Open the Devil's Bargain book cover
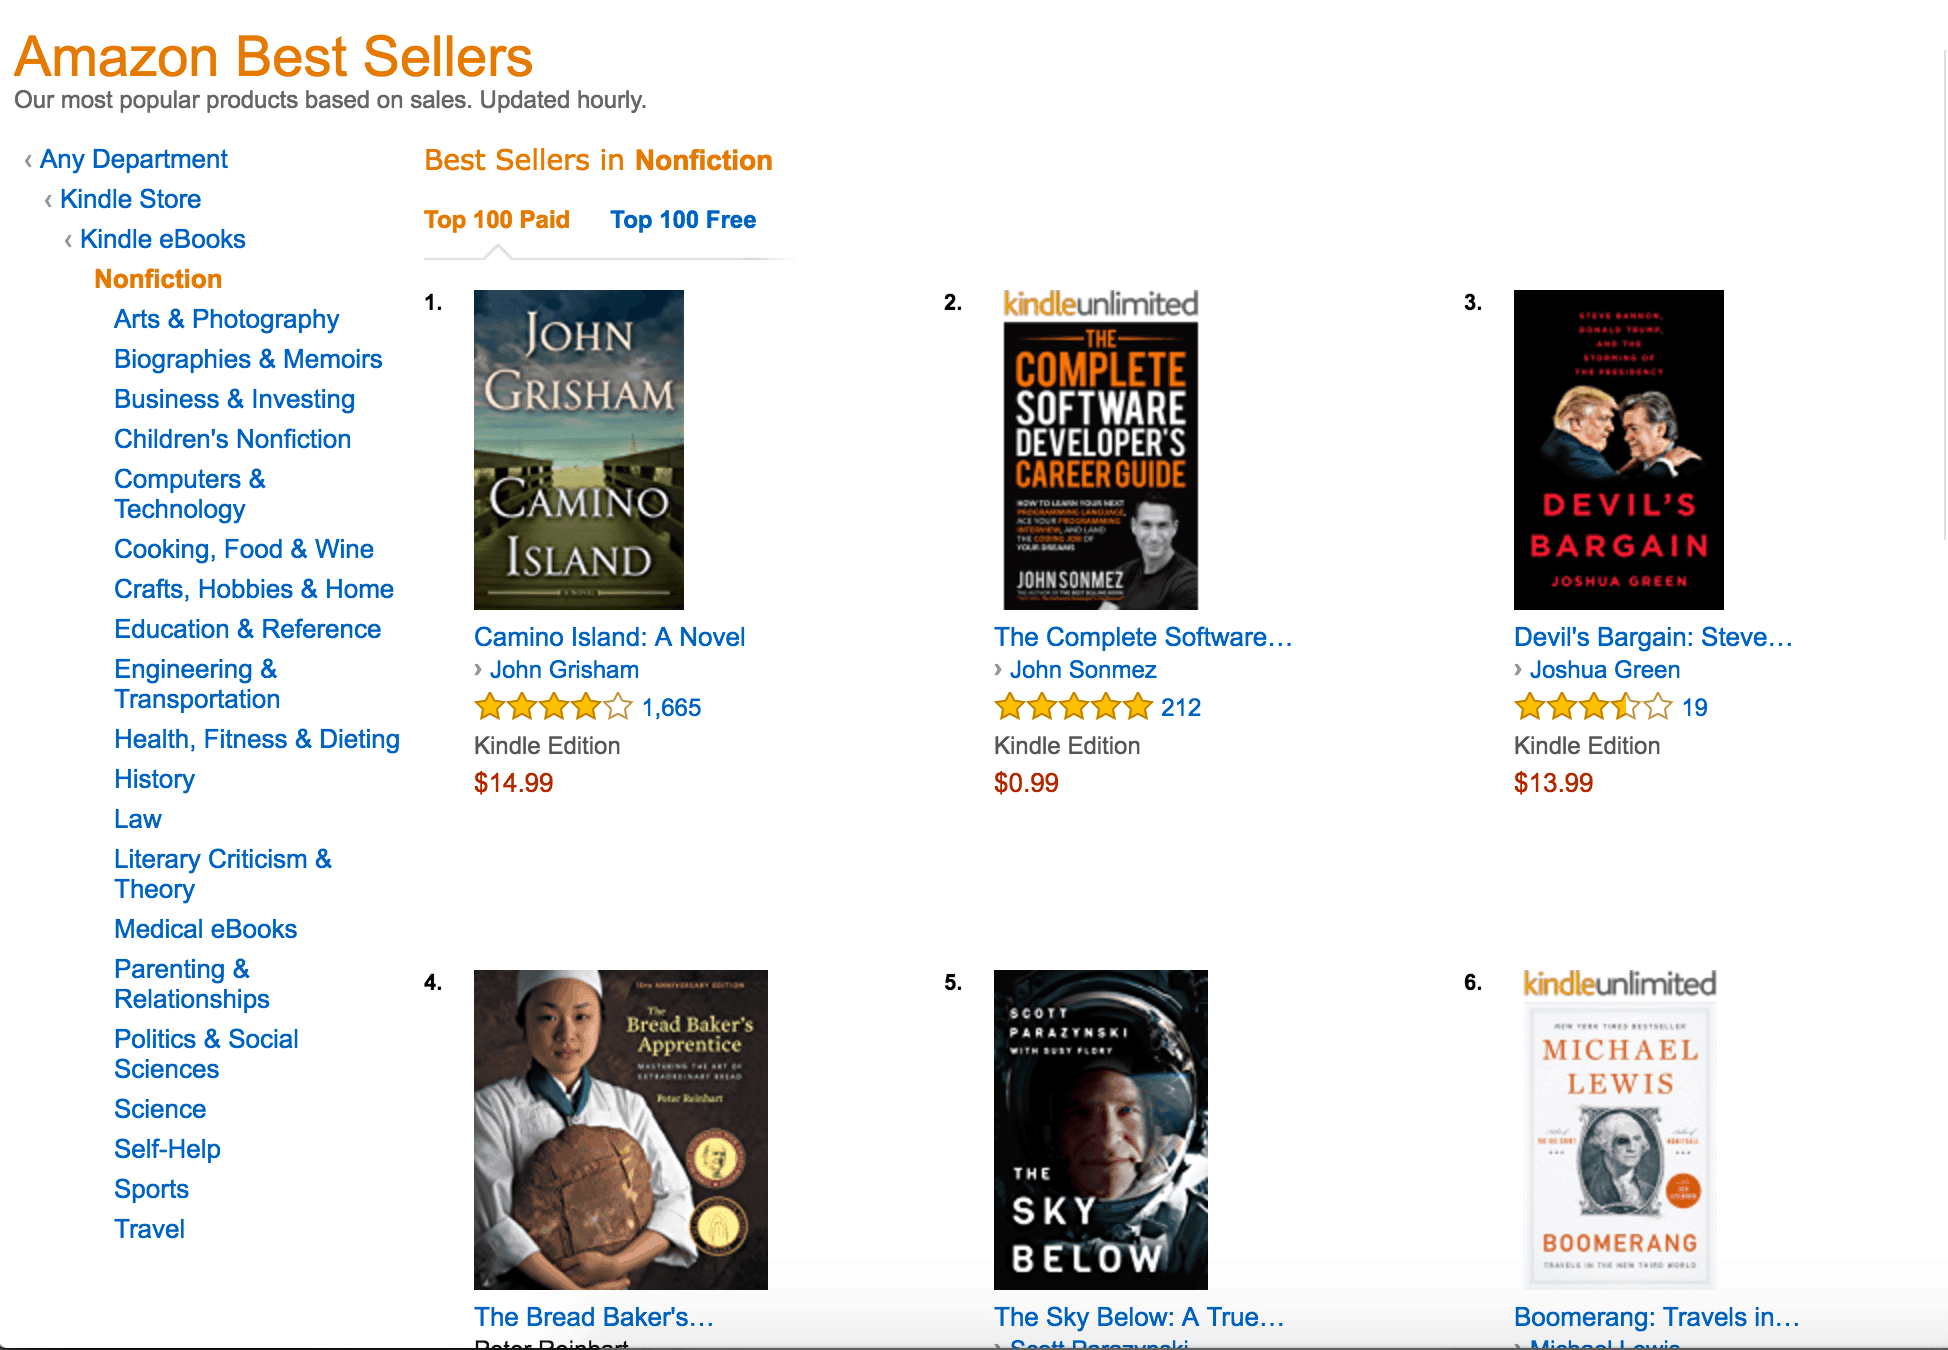This screenshot has width=1948, height=1350. [1619, 450]
